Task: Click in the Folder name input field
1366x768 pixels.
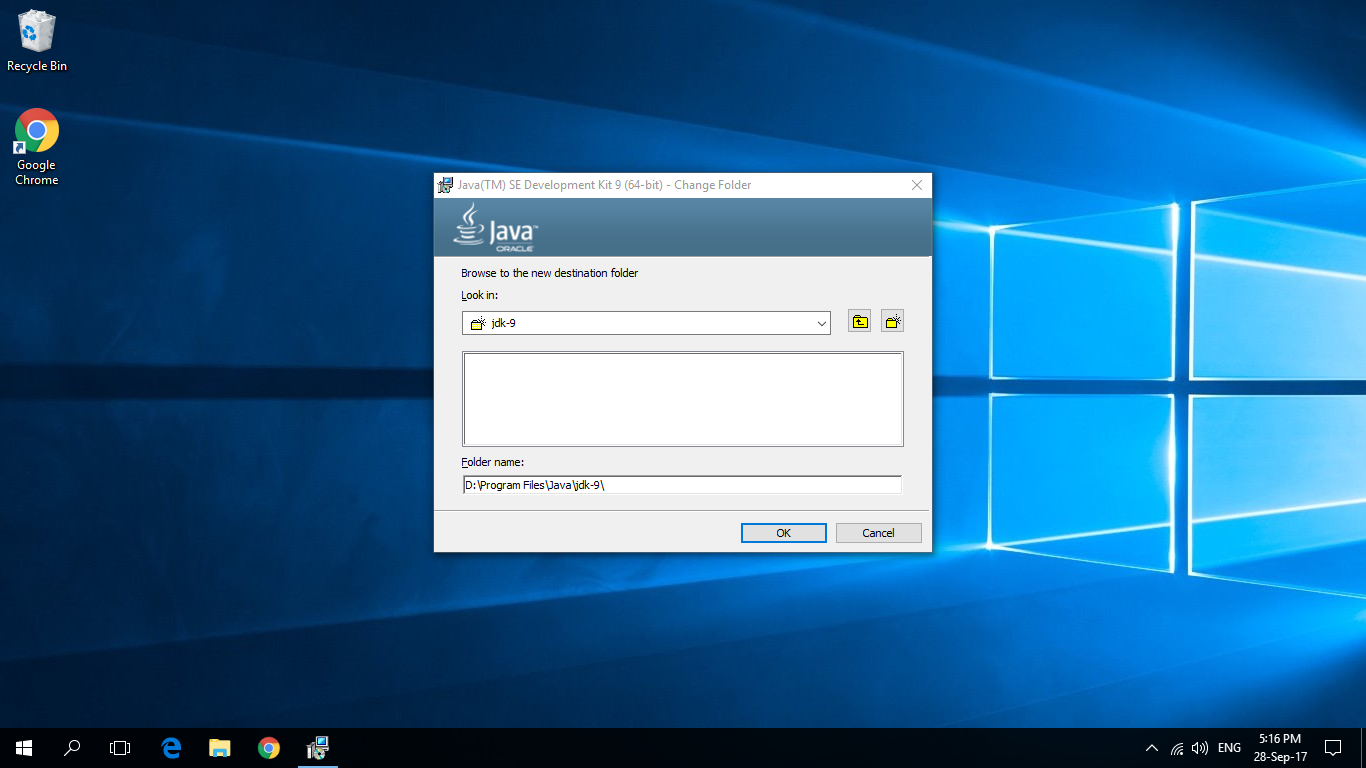Action: (x=682, y=485)
